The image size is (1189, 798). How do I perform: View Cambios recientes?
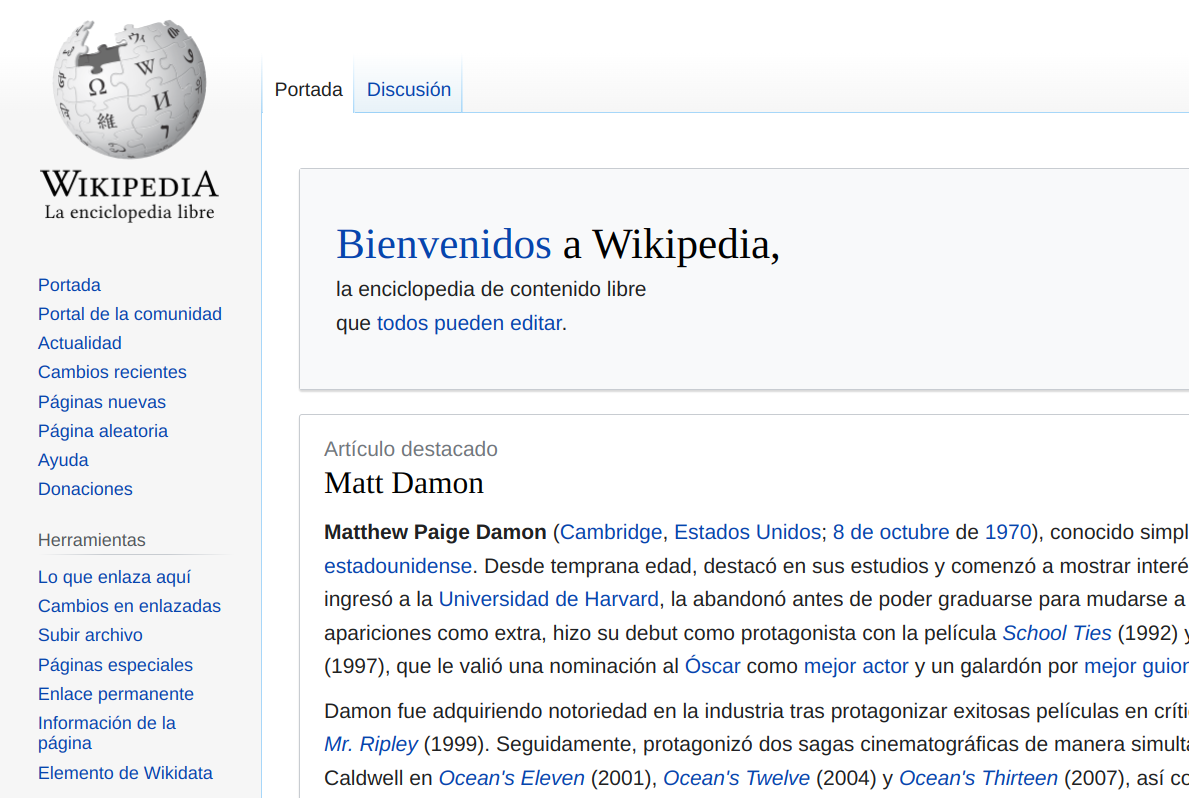(x=112, y=372)
